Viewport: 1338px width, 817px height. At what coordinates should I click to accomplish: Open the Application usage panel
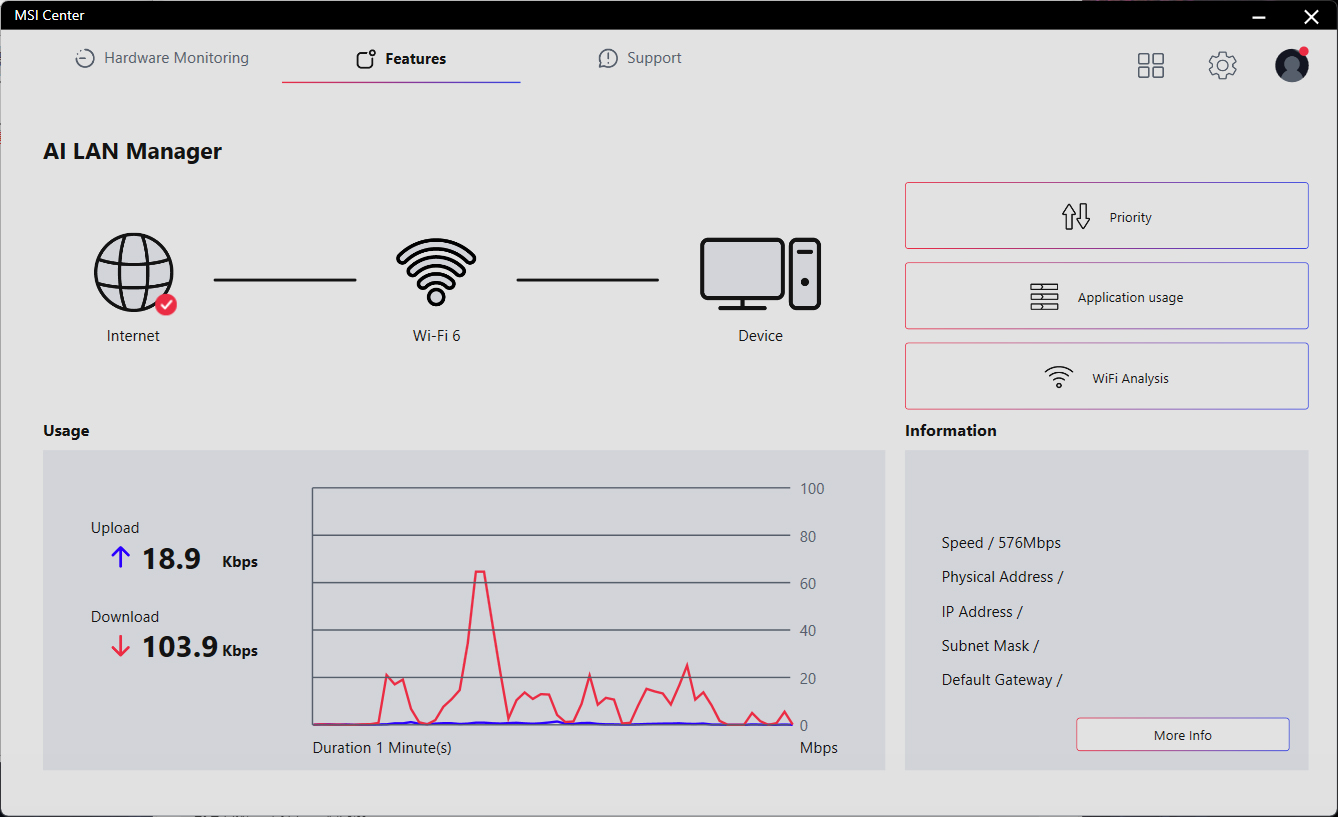click(x=1106, y=296)
